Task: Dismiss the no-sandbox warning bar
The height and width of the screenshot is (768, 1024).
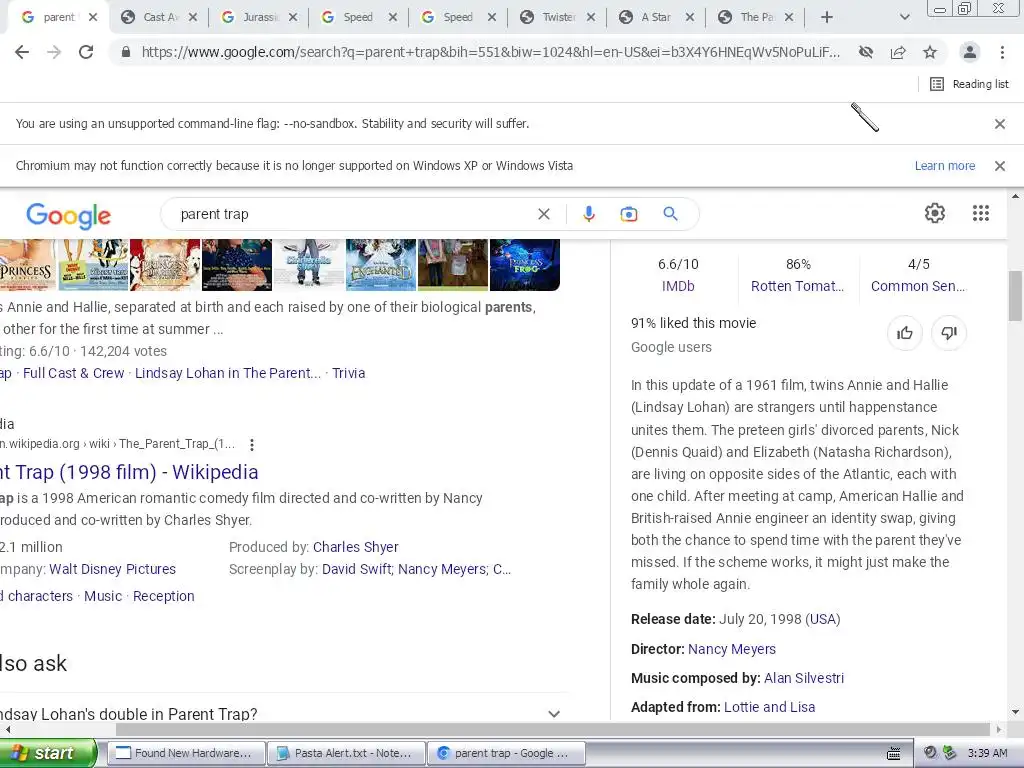Action: 1000,123
